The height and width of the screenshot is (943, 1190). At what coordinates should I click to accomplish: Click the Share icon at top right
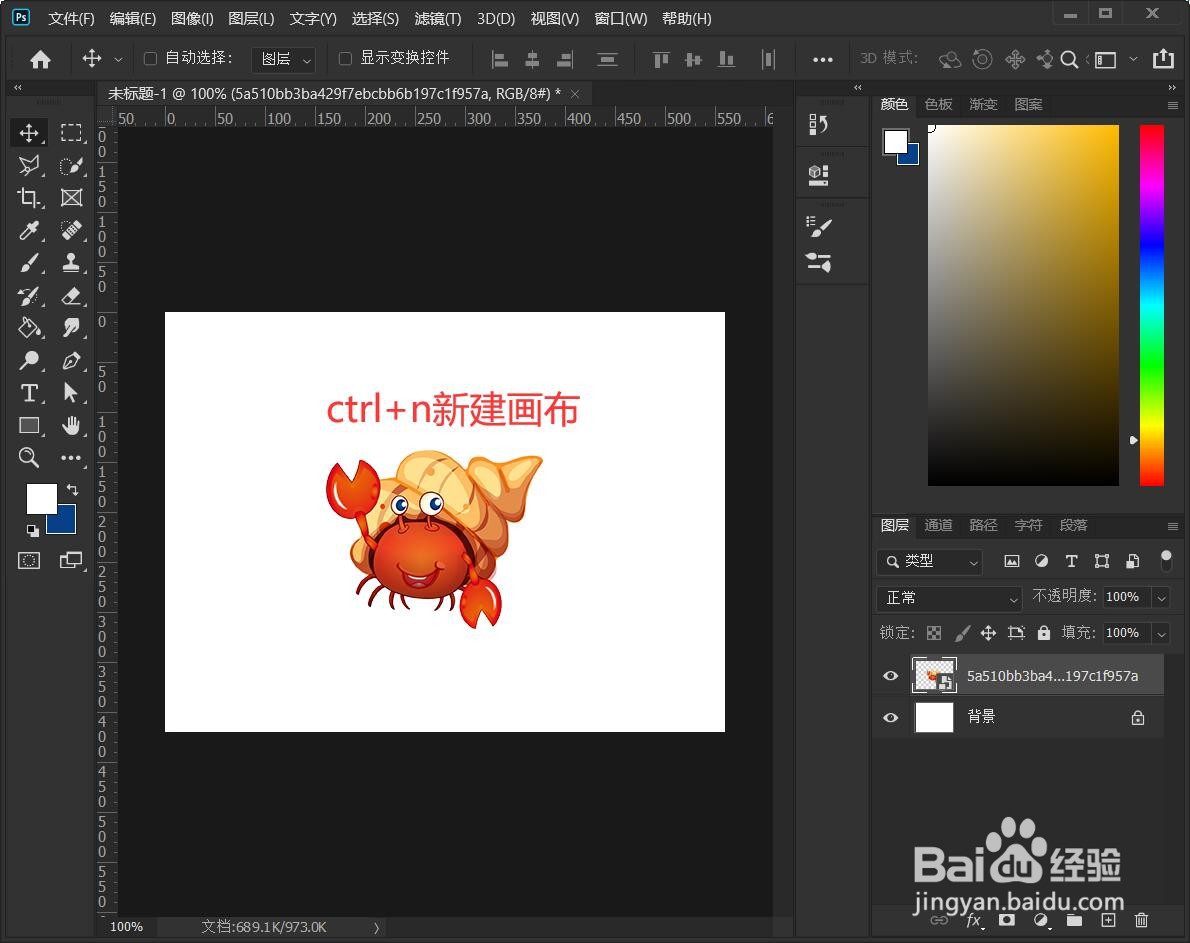tap(1163, 58)
